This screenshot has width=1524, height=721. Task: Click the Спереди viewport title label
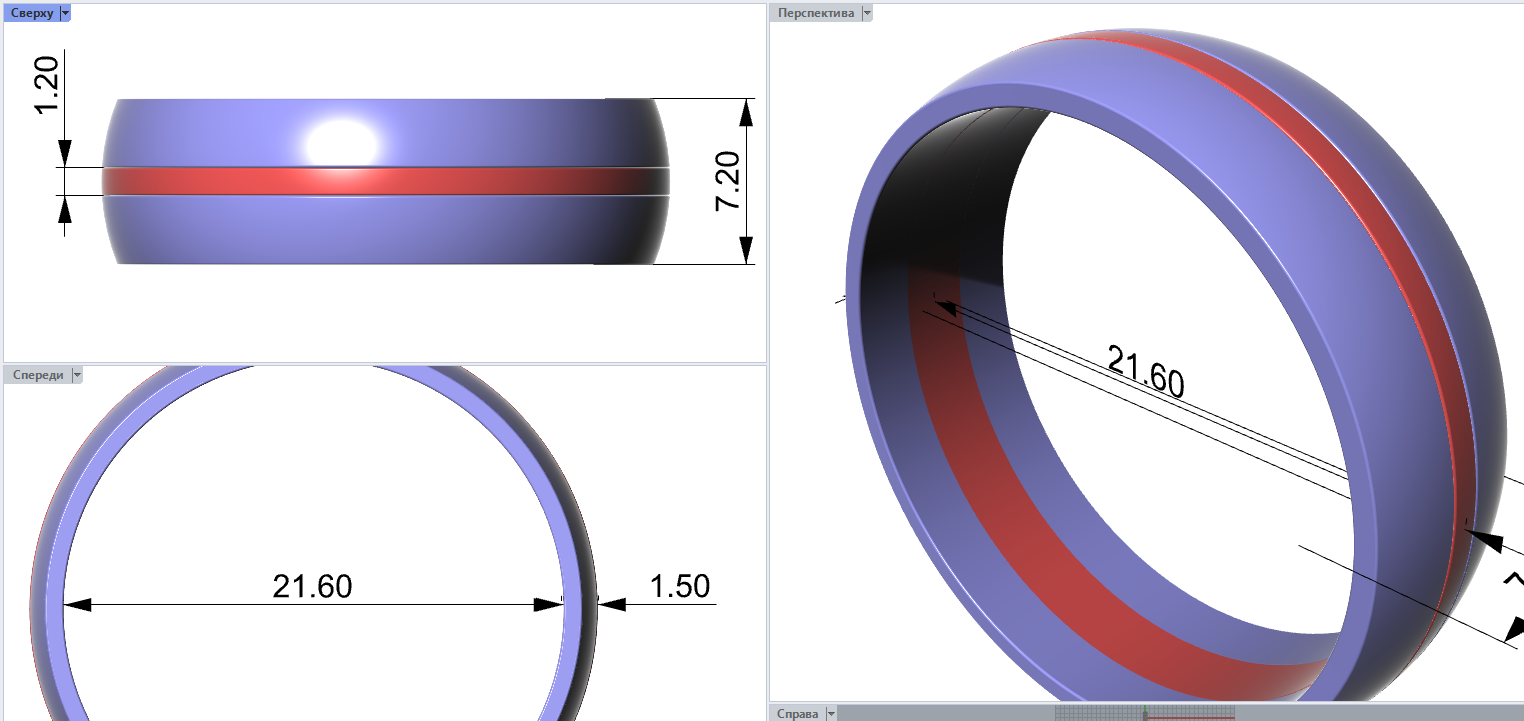pos(38,375)
